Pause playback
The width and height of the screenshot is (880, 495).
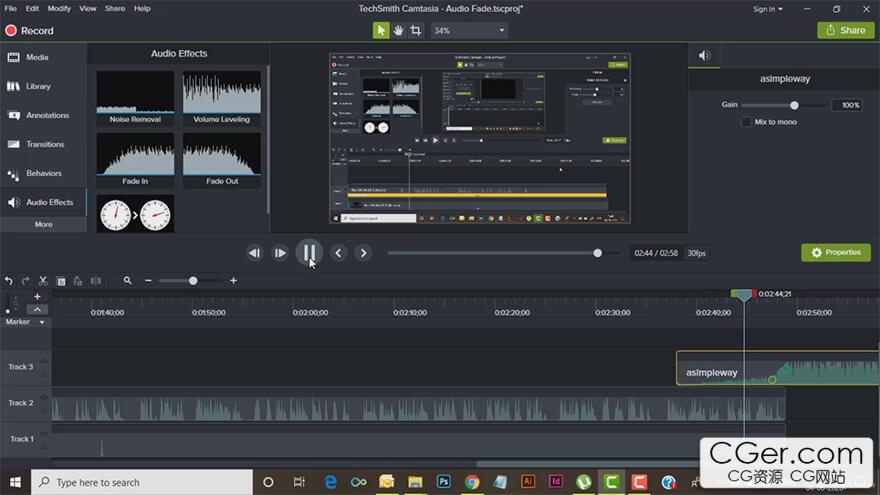pos(309,253)
